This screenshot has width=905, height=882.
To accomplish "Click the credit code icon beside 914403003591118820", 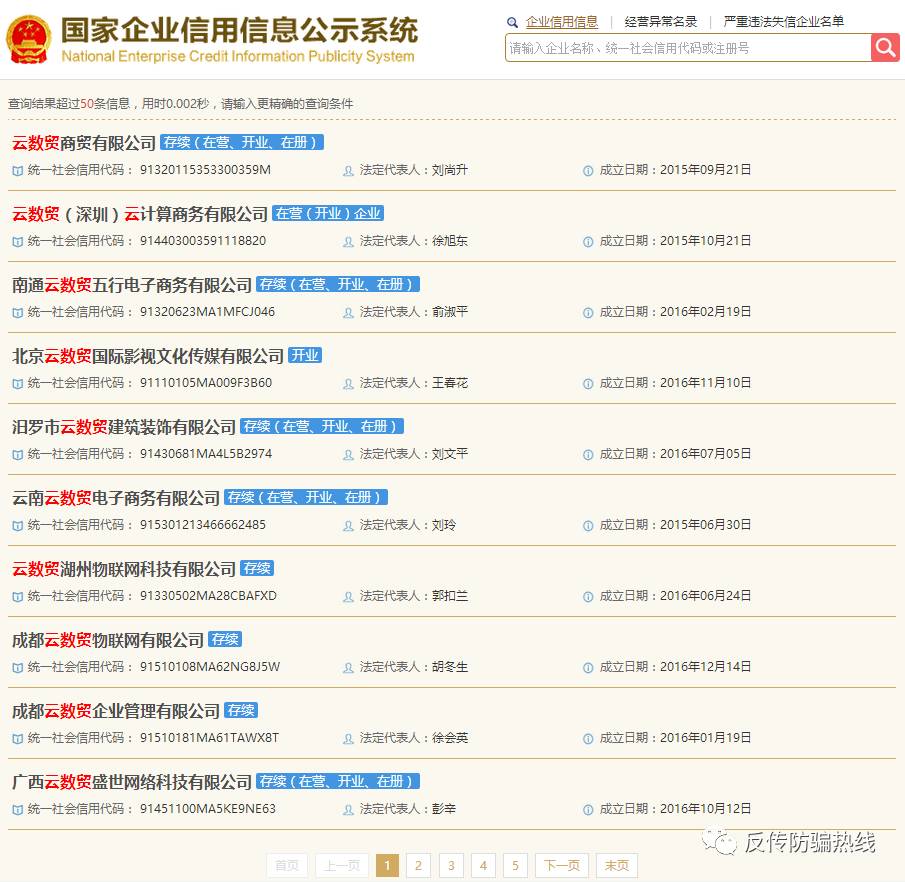I will click(x=18, y=242).
